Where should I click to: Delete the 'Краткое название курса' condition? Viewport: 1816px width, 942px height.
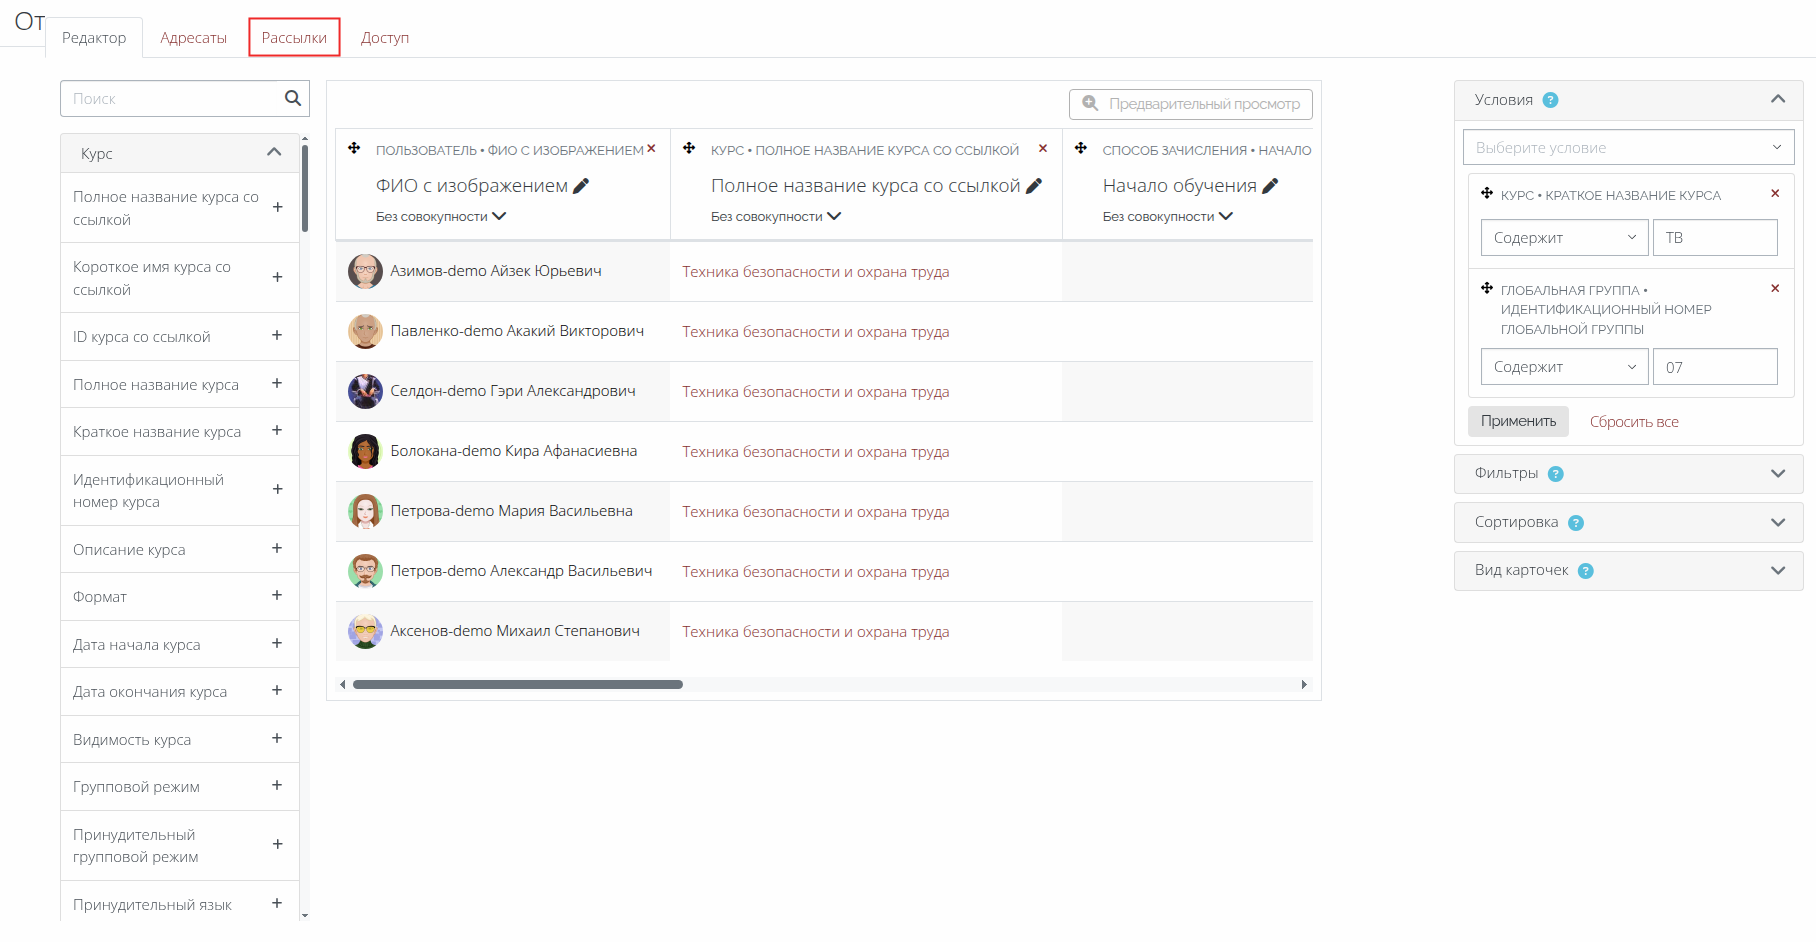(x=1775, y=194)
